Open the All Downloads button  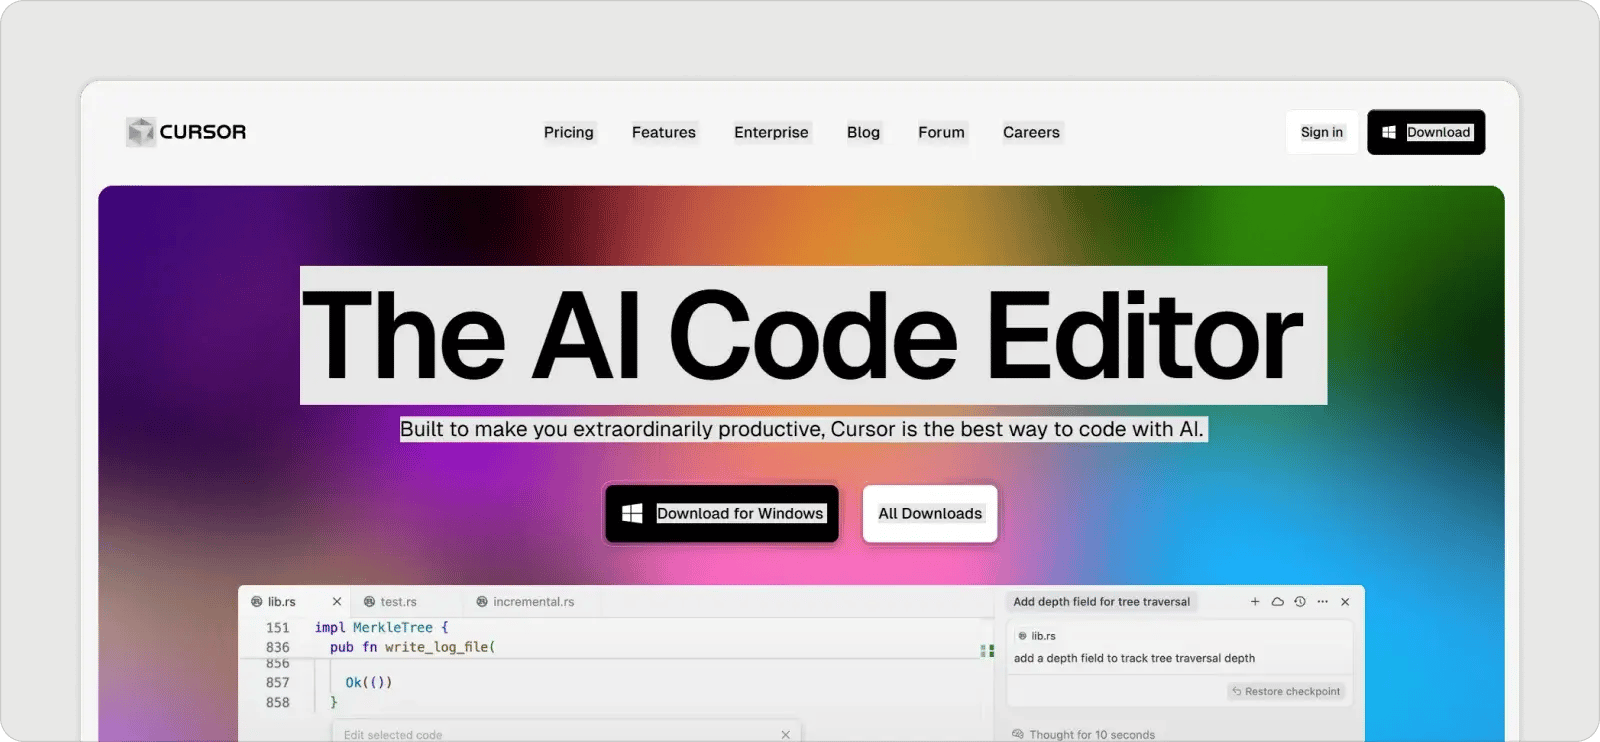point(930,514)
